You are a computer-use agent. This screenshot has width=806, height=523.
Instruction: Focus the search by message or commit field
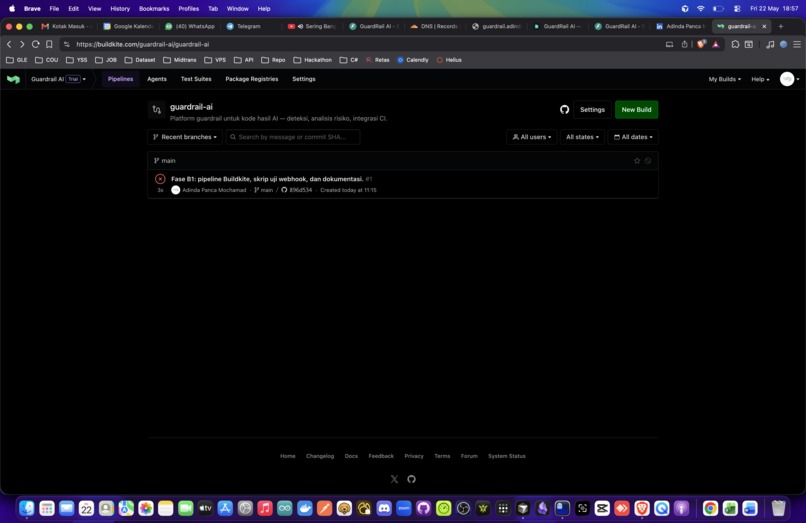pyautogui.click(x=293, y=137)
